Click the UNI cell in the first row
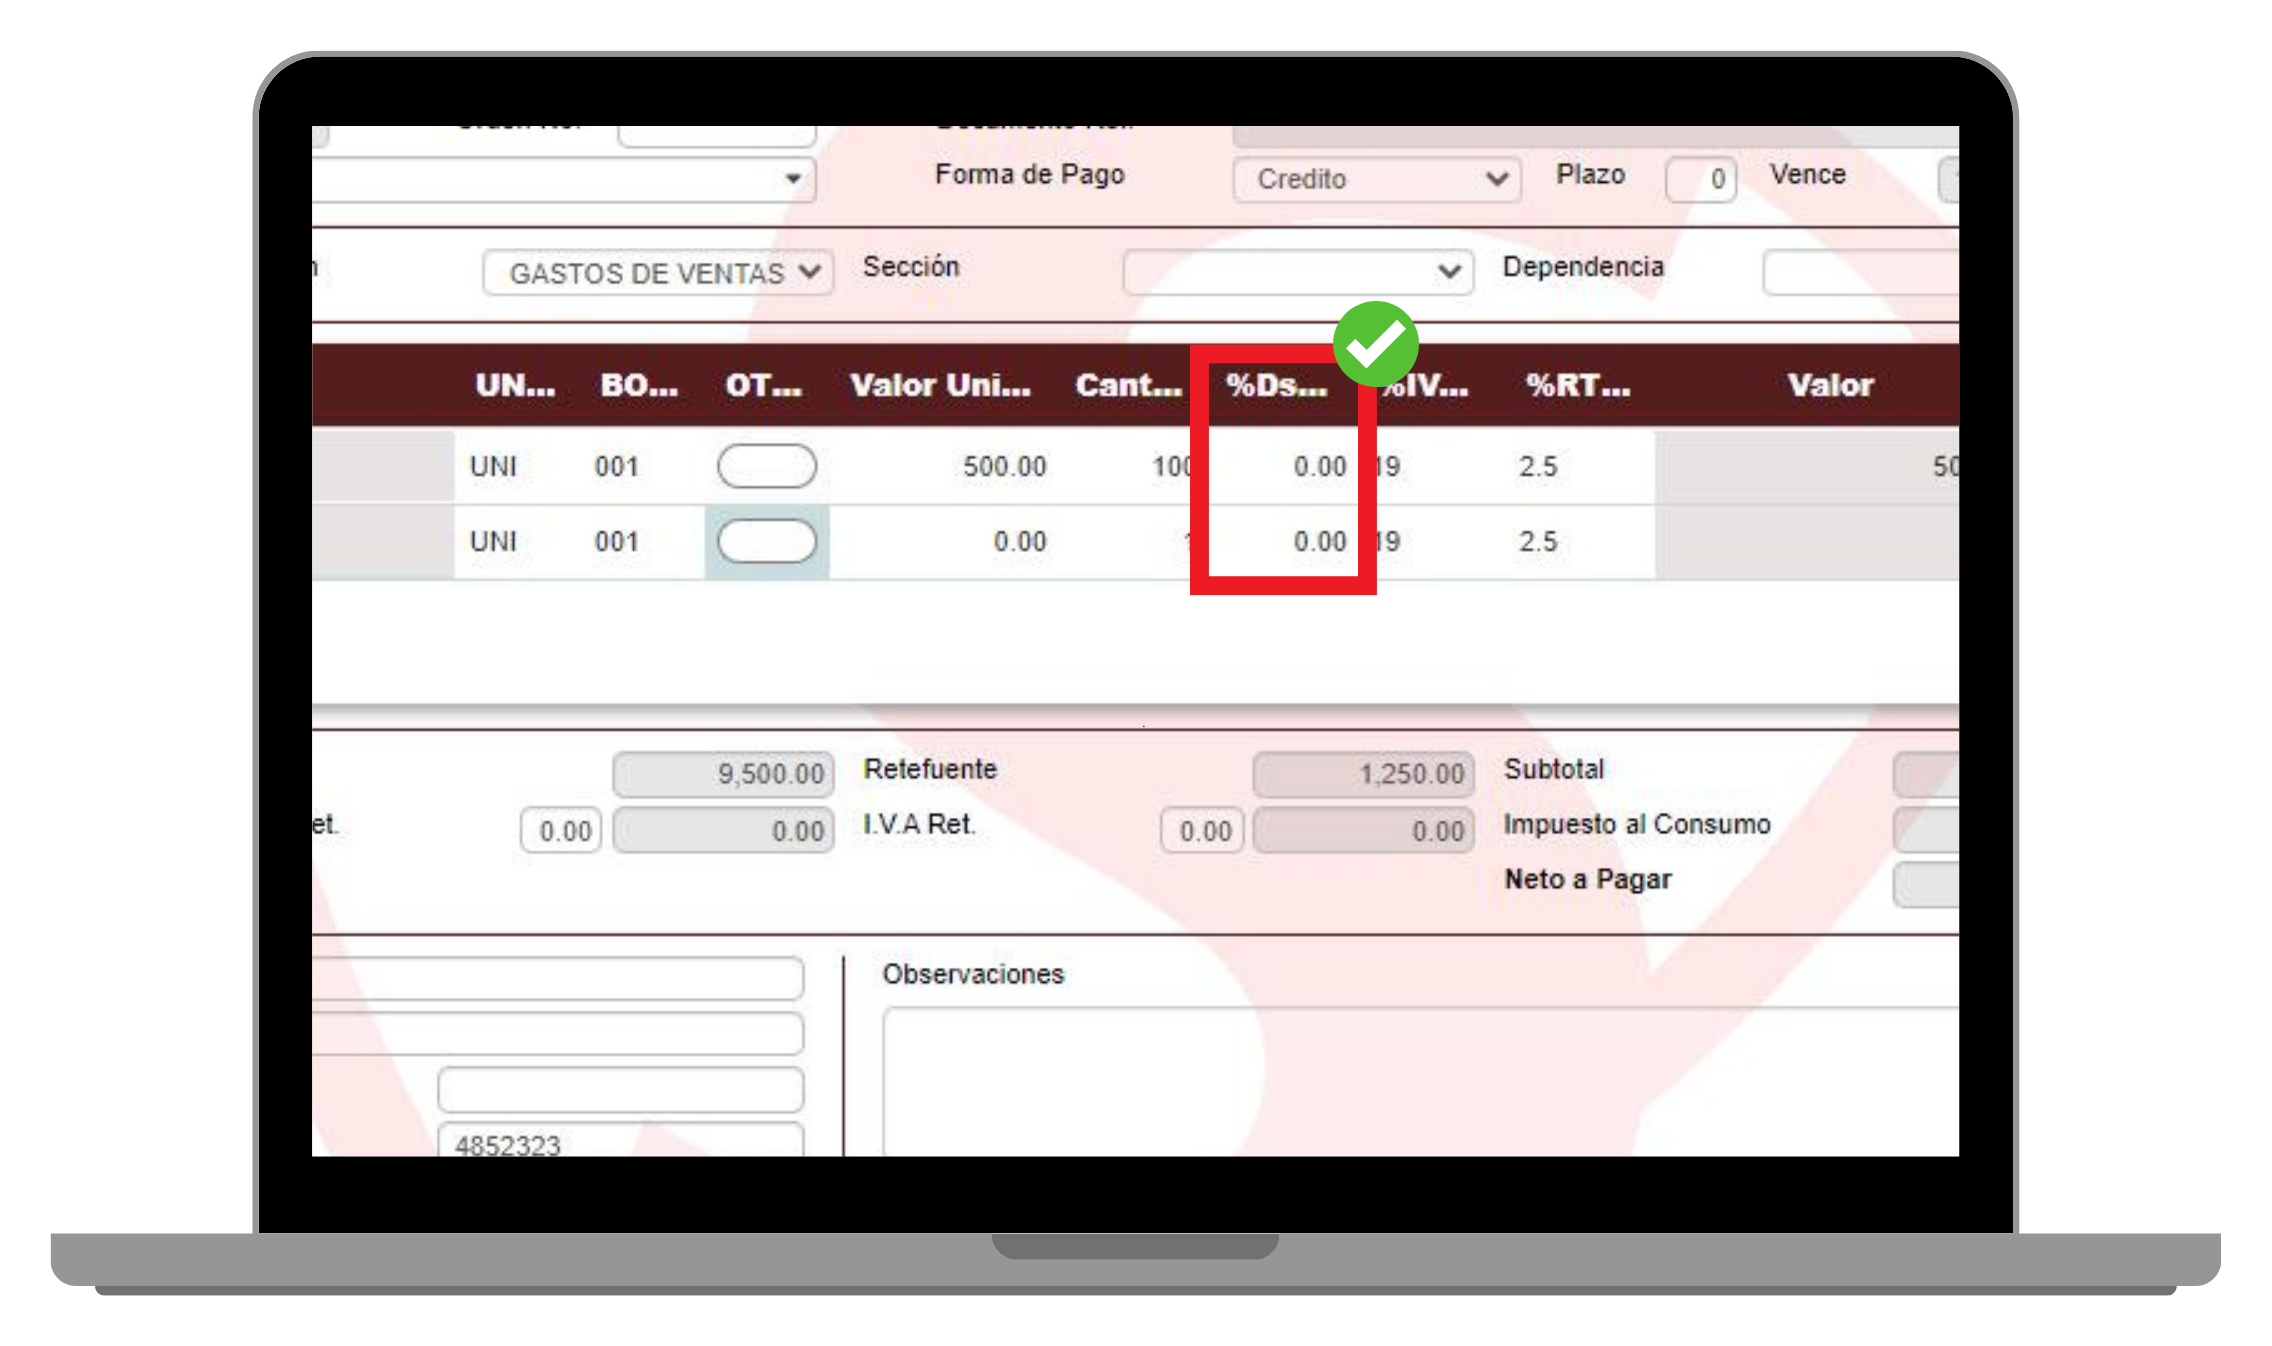This screenshot has width=2272, height=1346. 494,466
